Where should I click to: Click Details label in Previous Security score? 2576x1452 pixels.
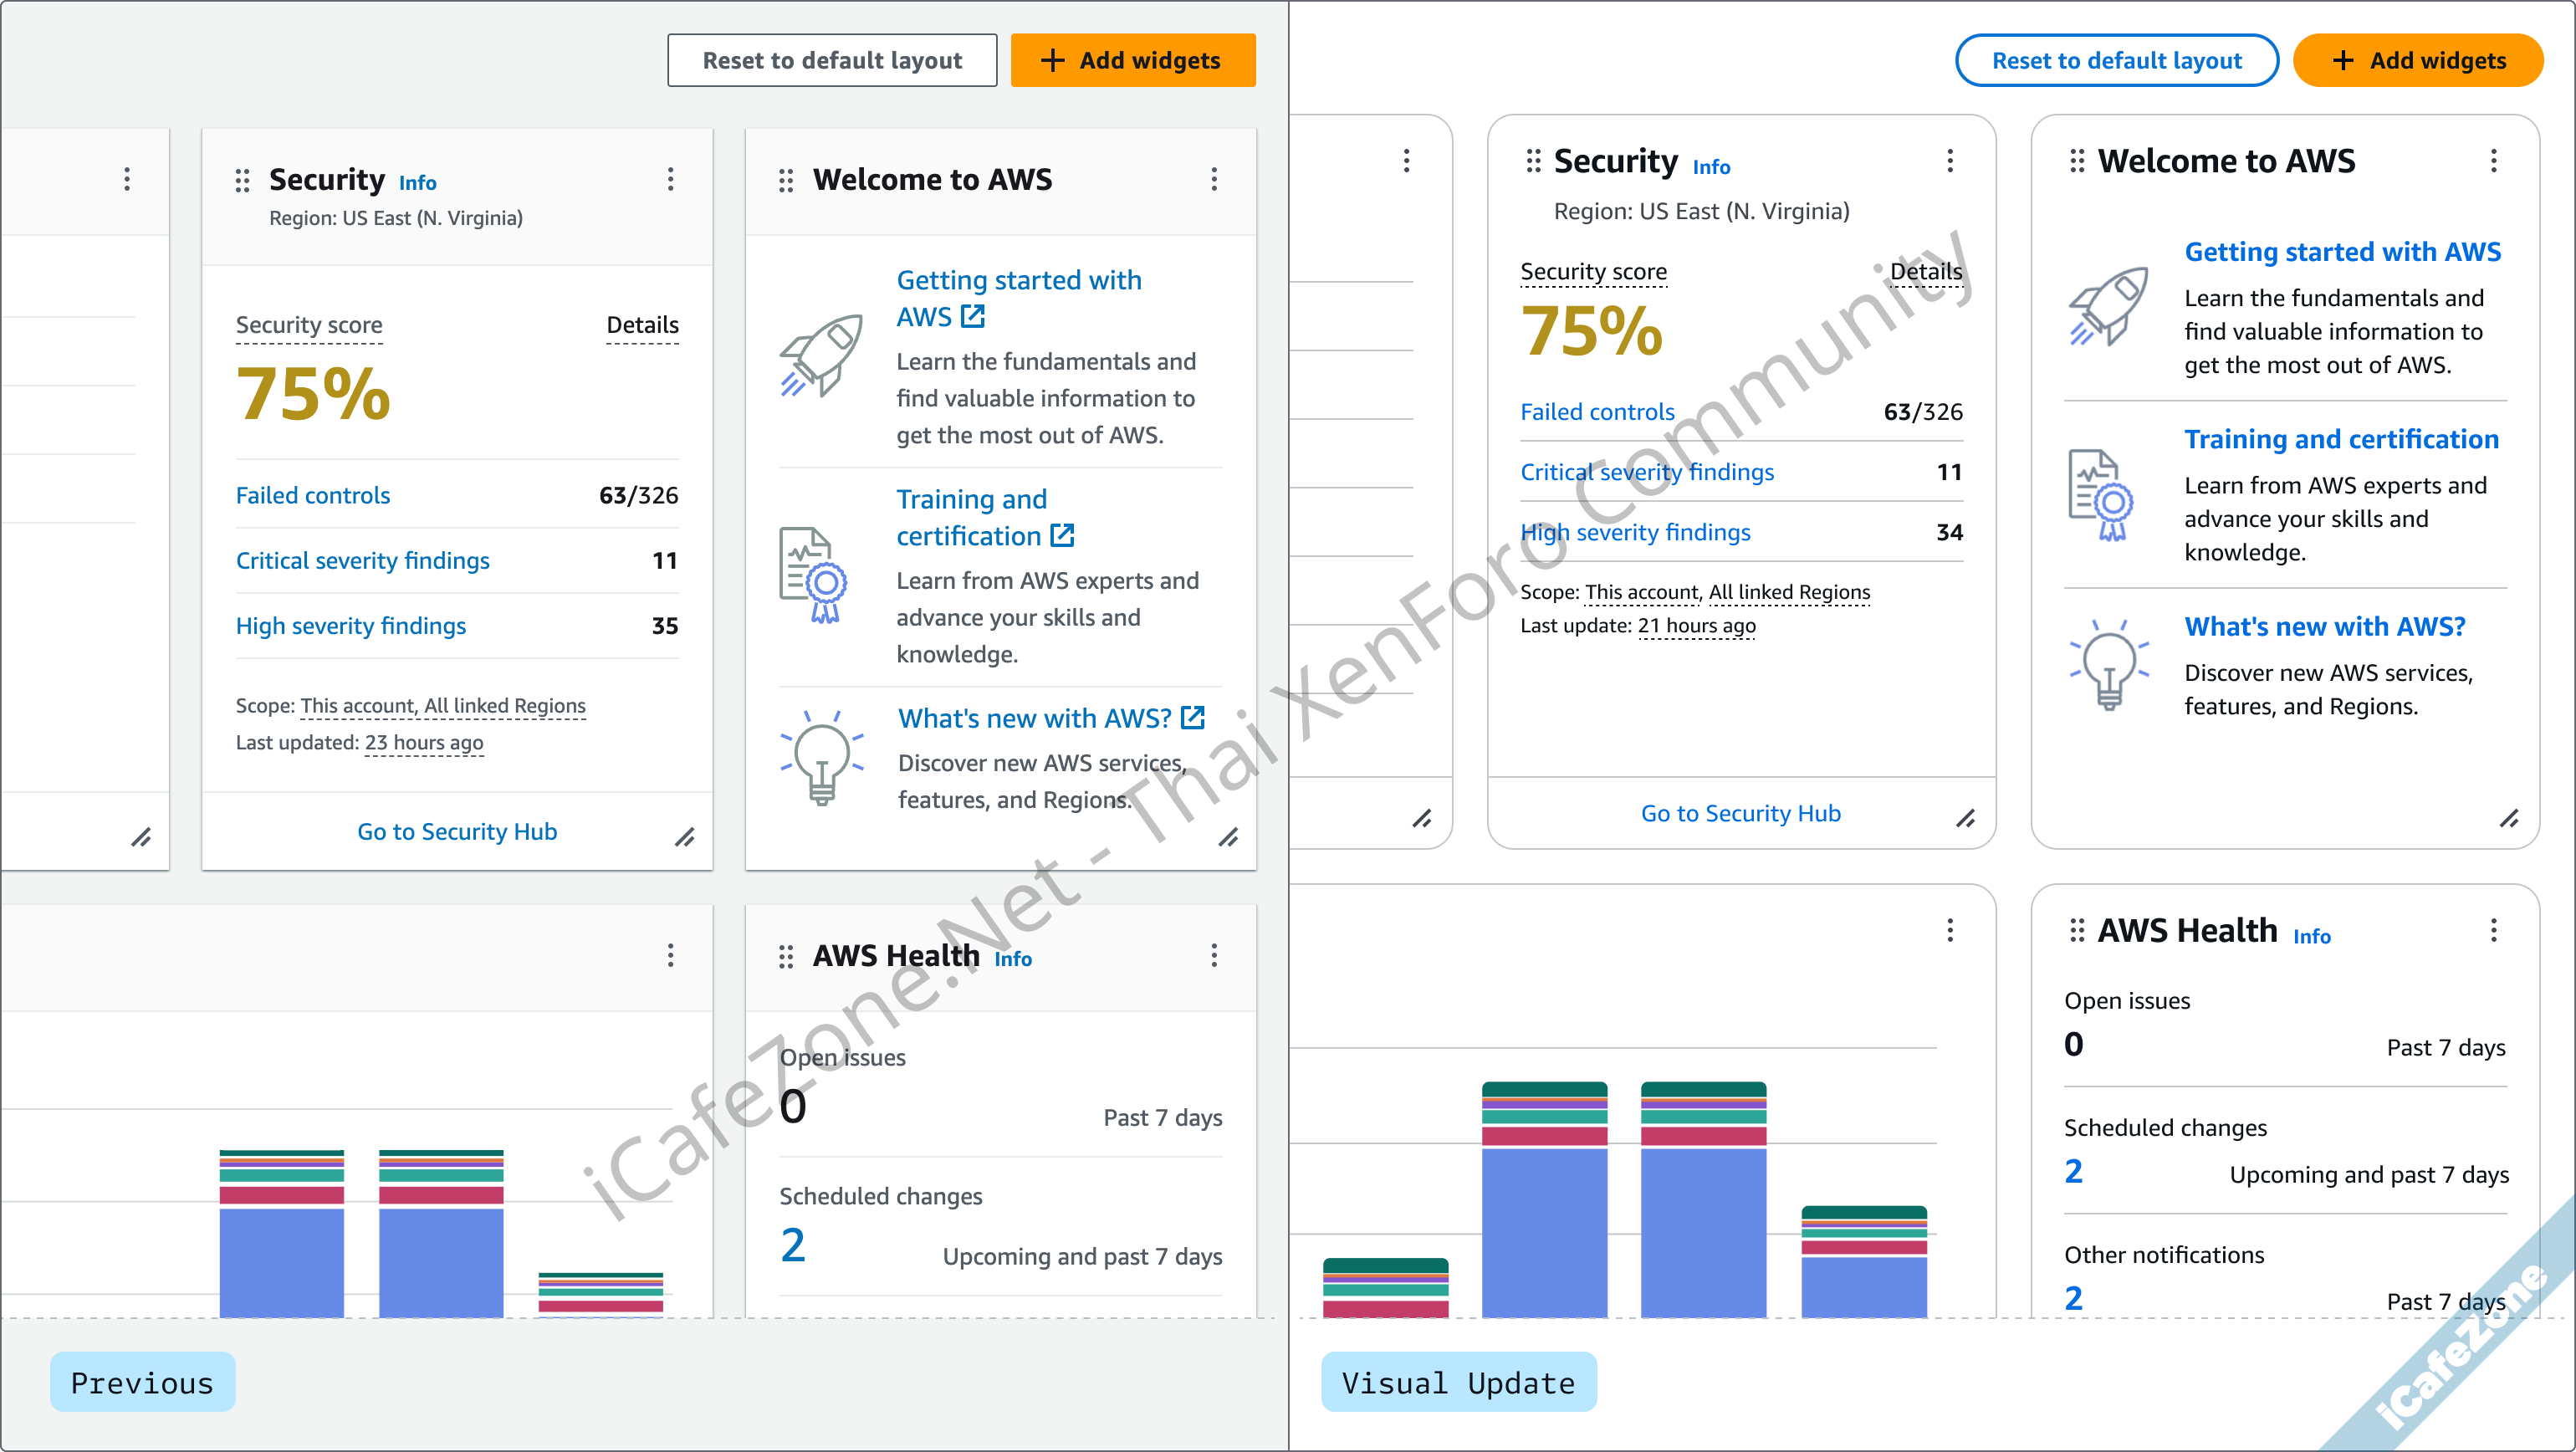[x=642, y=325]
